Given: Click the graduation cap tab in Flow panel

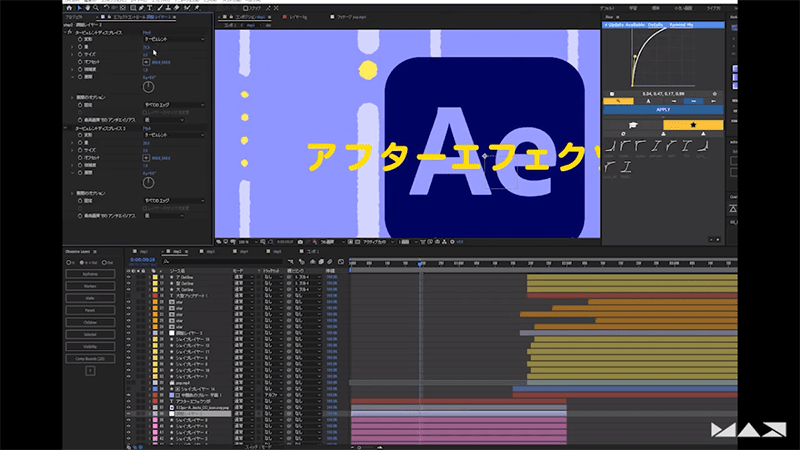Looking at the screenshot, I should pyautogui.click(x=633, y=125).
